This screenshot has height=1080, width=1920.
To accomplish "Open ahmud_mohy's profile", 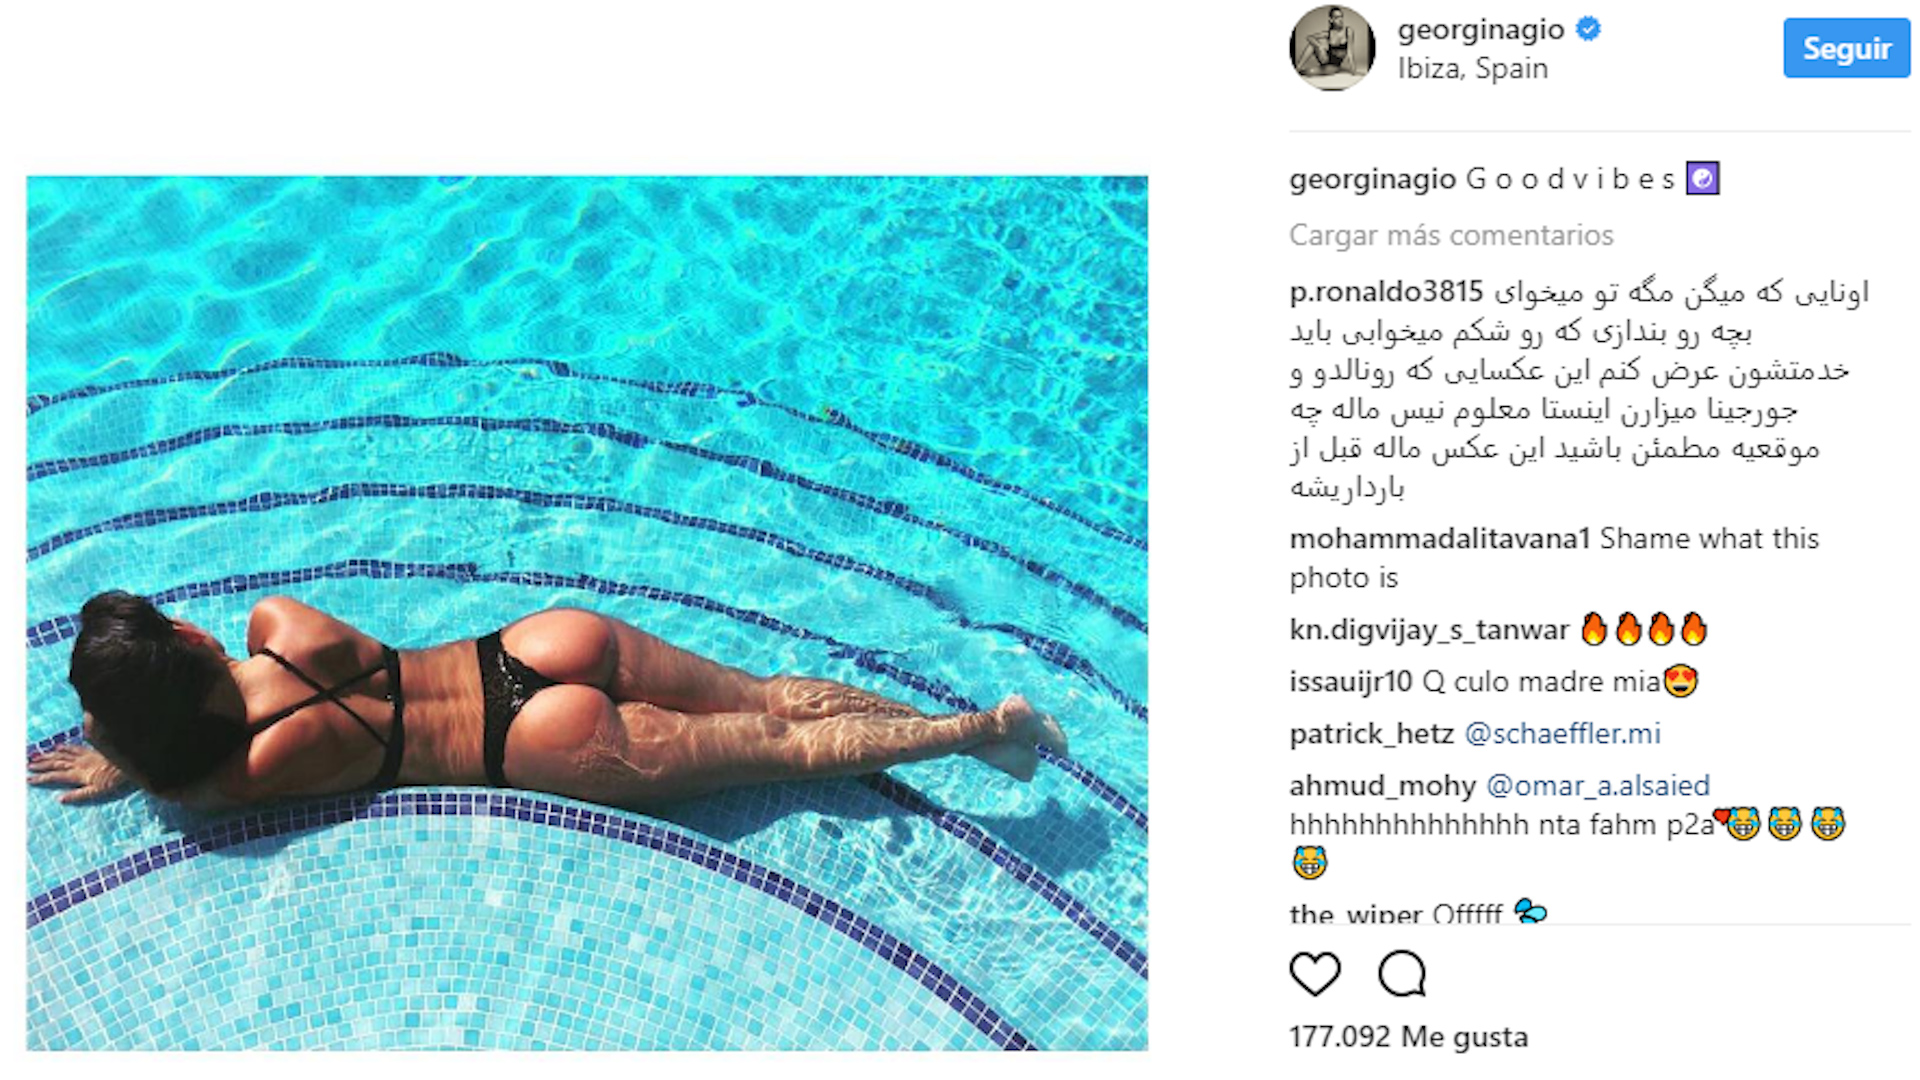I will click(1382, 786).
